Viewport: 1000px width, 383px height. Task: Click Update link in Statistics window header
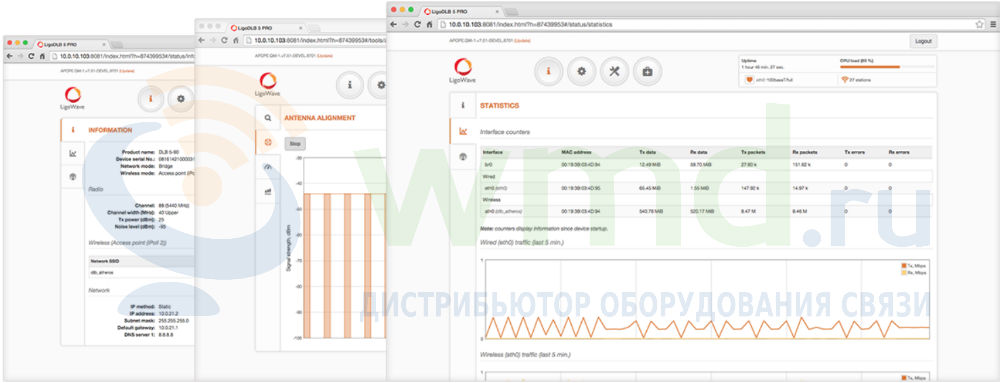coord(522,41)
